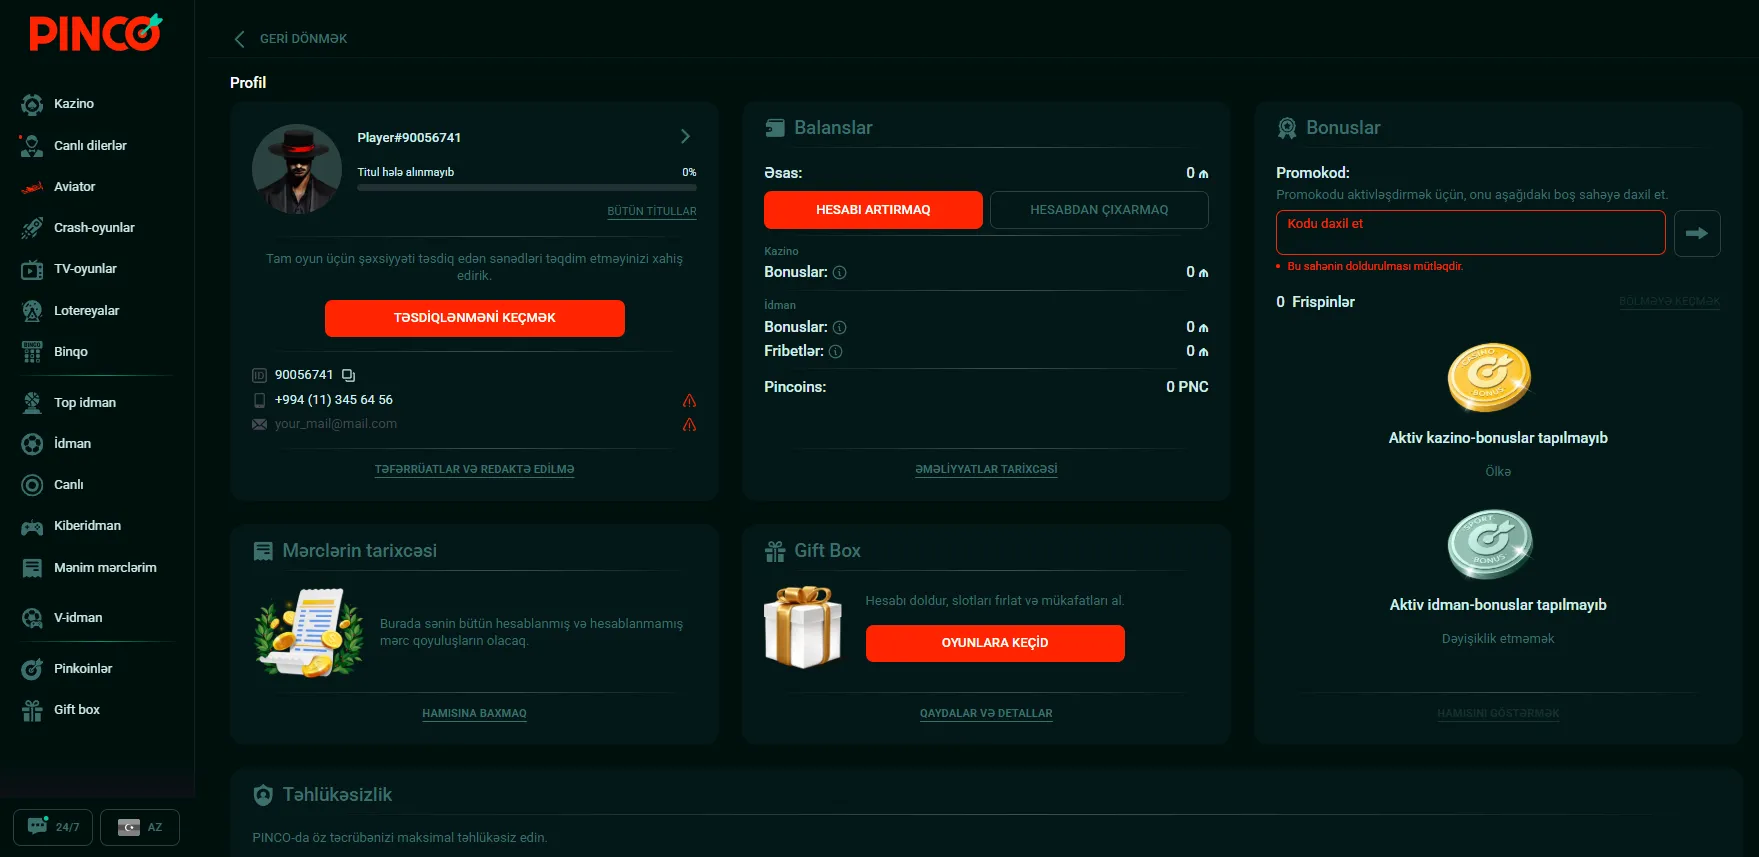This screenshot has height=857, width=1759.
Task: Click the email warning triangle icon
Action: (689, 424)
